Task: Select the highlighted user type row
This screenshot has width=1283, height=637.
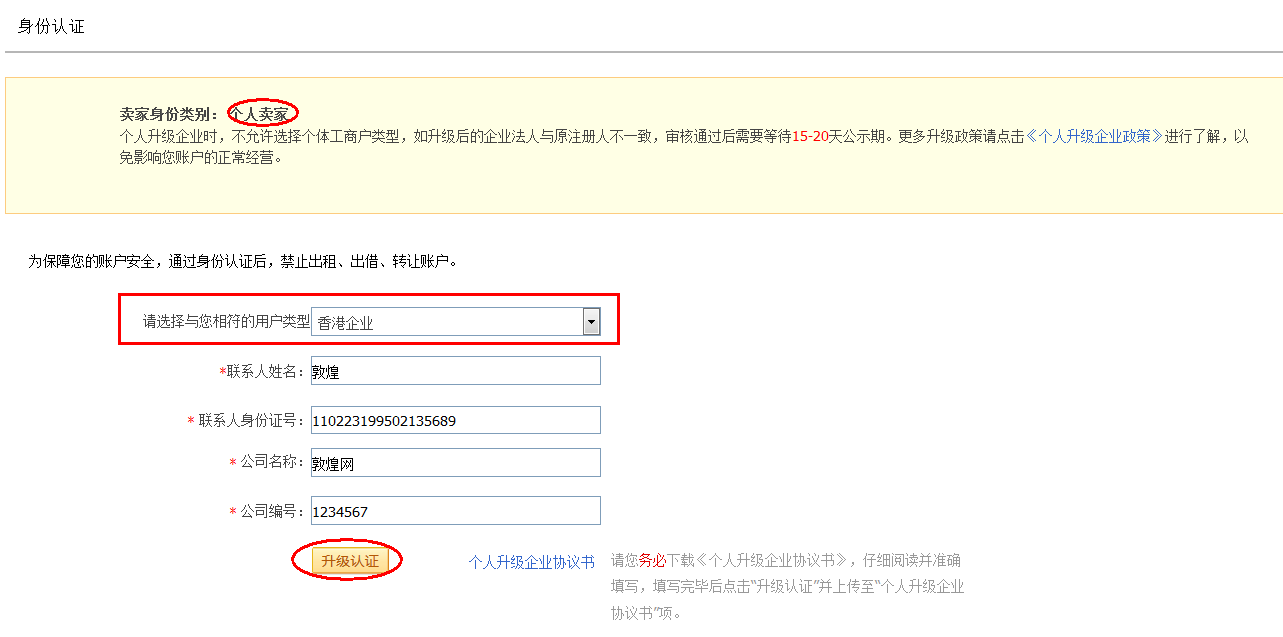Action: pyautogui.click(x=372, y=319)
